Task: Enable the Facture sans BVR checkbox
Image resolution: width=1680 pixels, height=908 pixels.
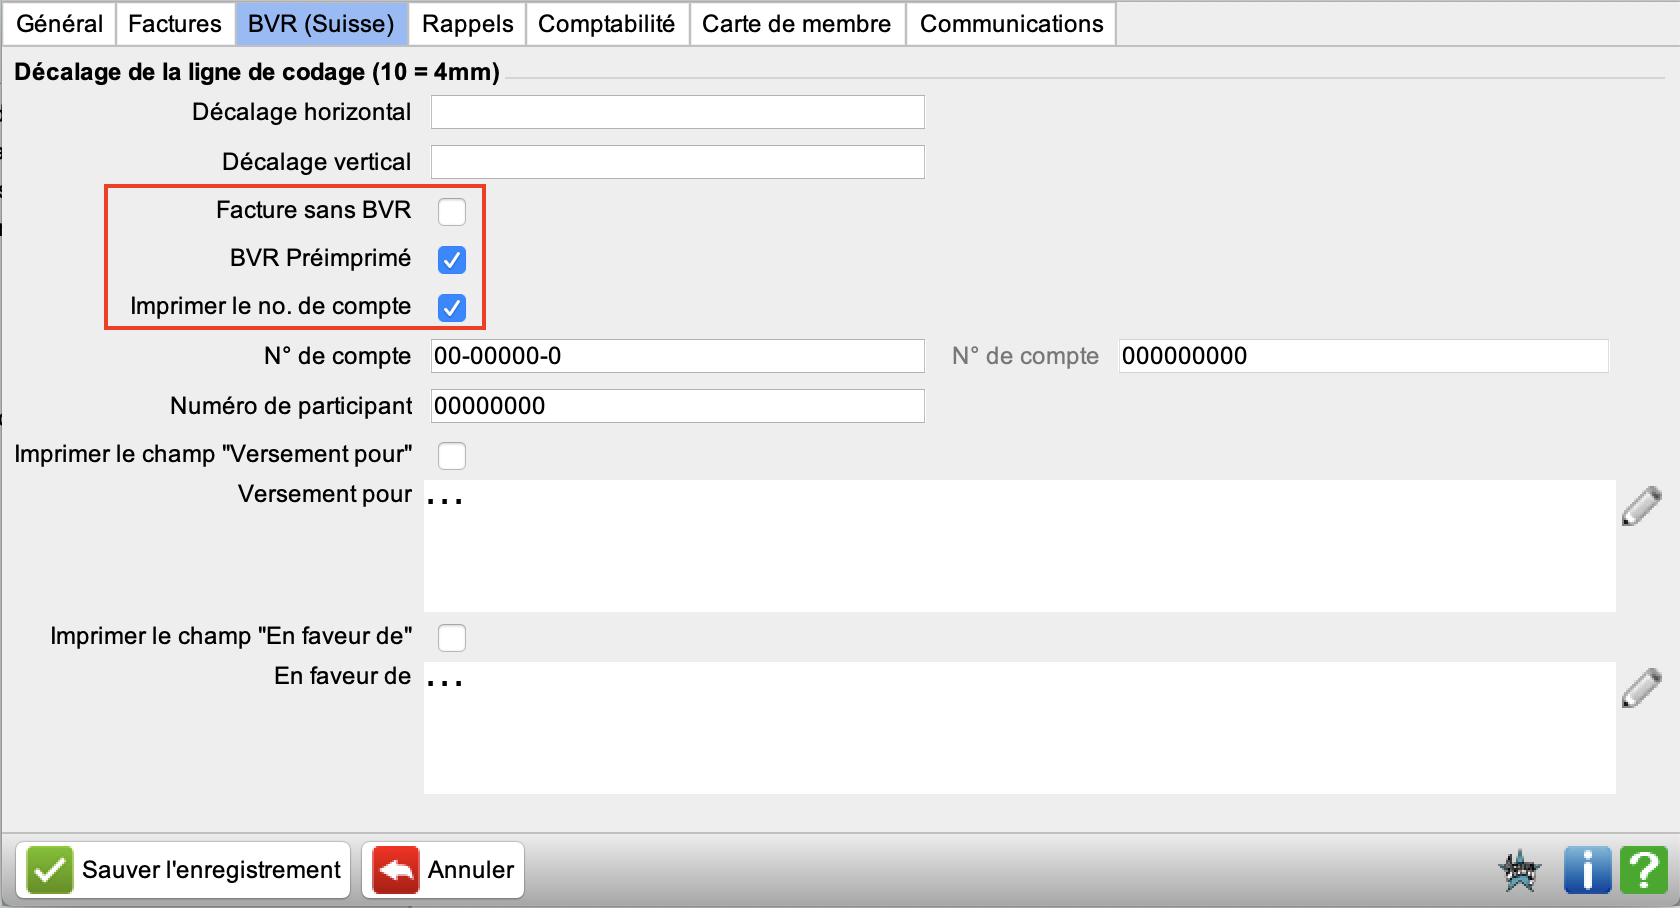Action: 452,212
